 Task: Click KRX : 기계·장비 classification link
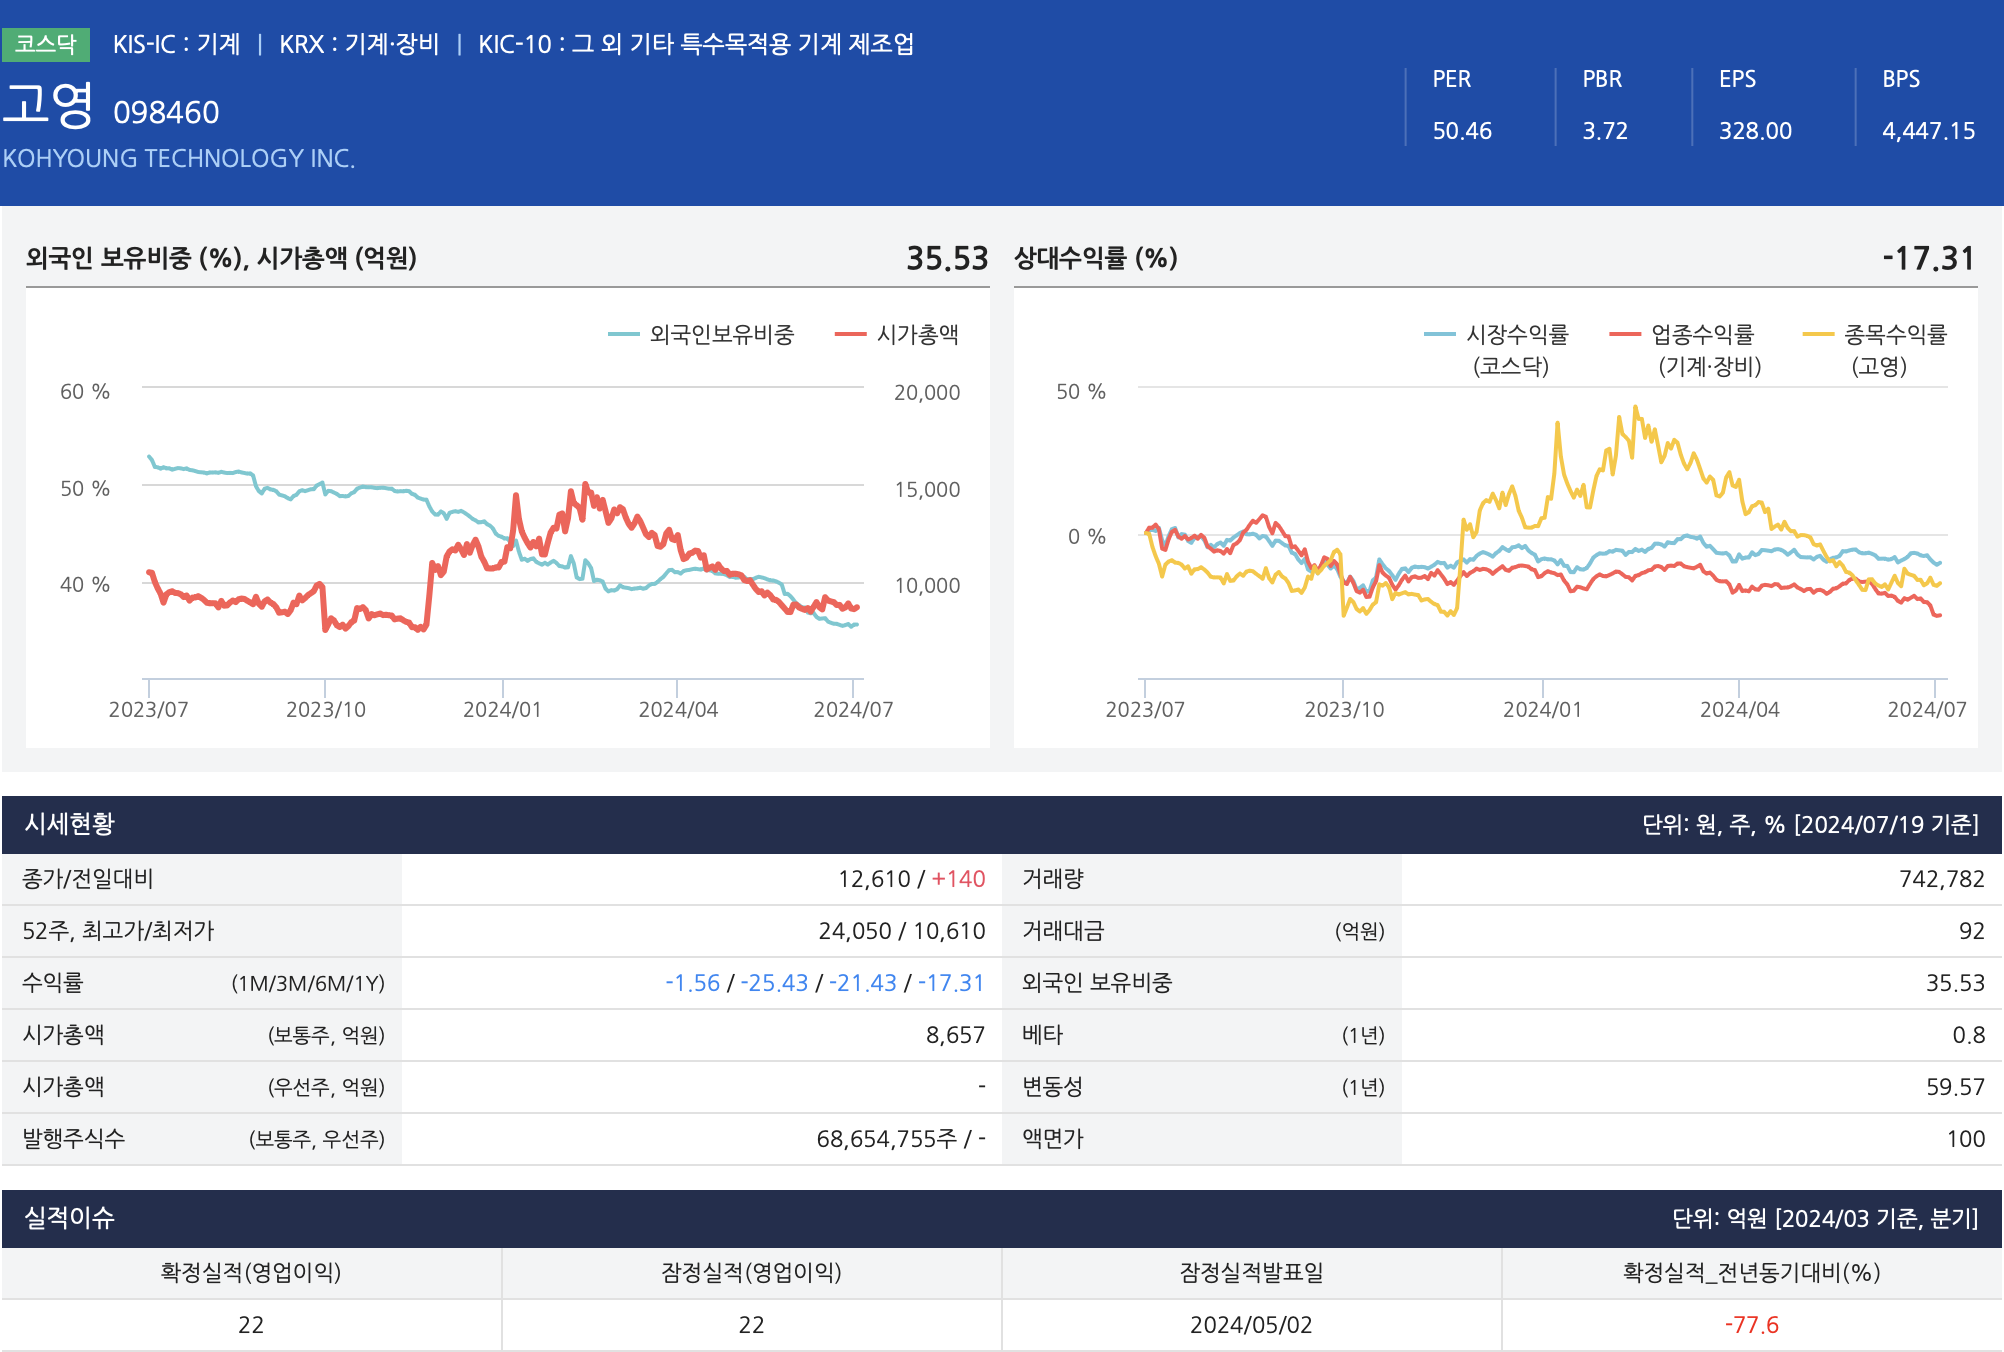click(x=359, y=44)
